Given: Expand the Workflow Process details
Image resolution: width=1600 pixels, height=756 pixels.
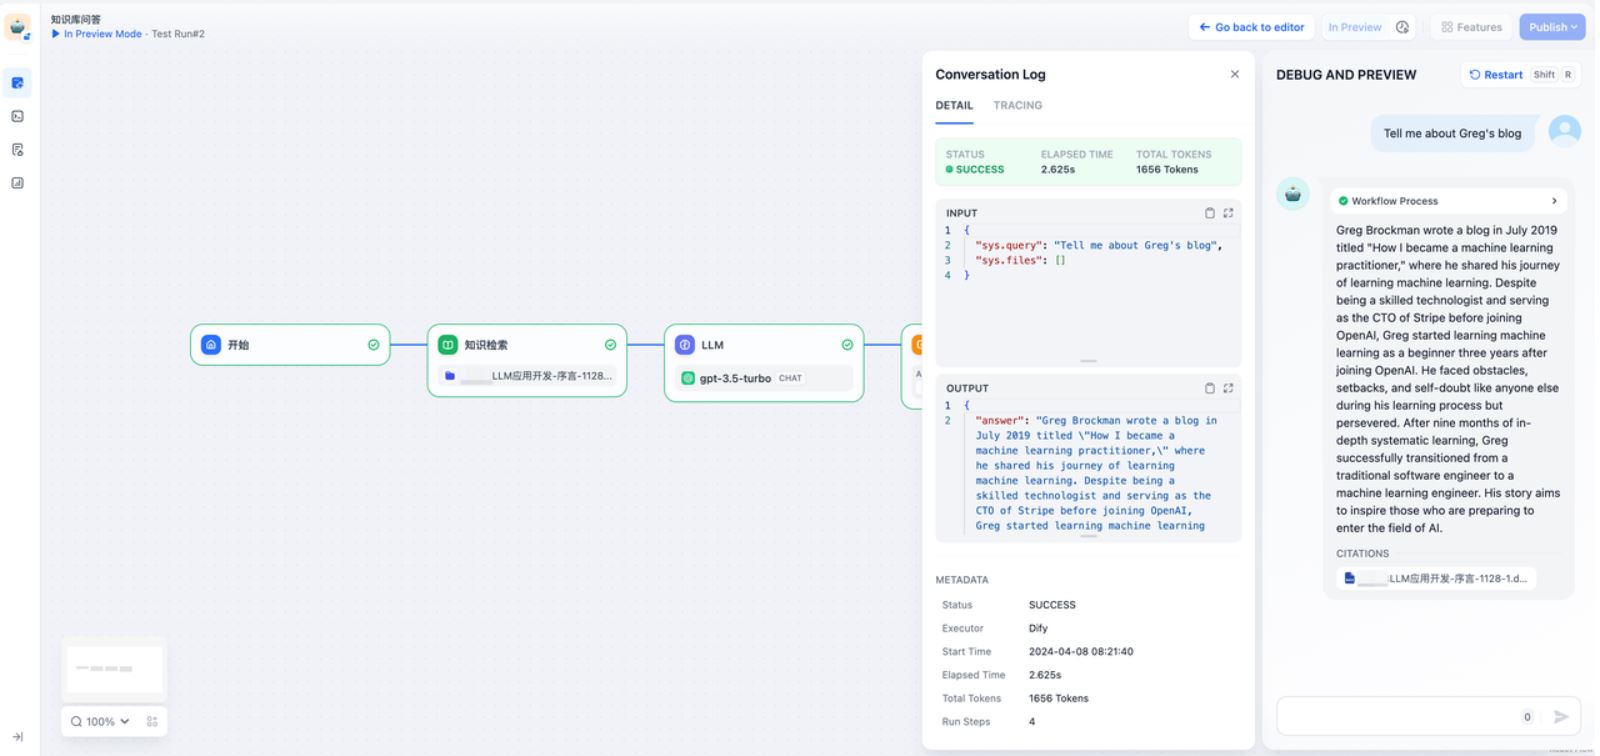Looking at the screenshot, I should (x=1553, y=201).
